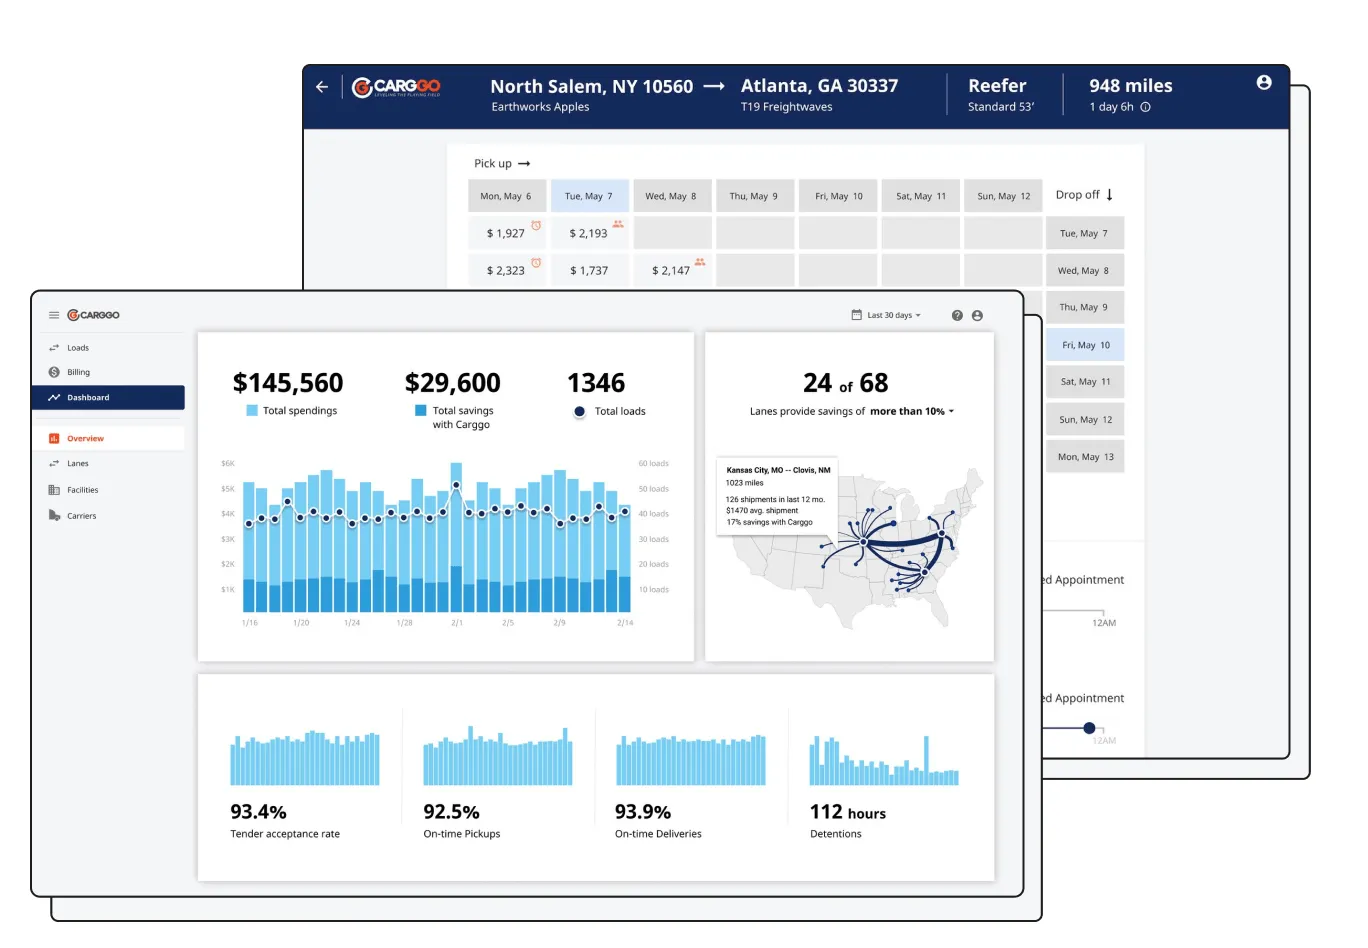Select the Loads icon in the sidebar
The width and height of the screenshot is (1368, 948).
pyautogui.click(x=54, y=347)
